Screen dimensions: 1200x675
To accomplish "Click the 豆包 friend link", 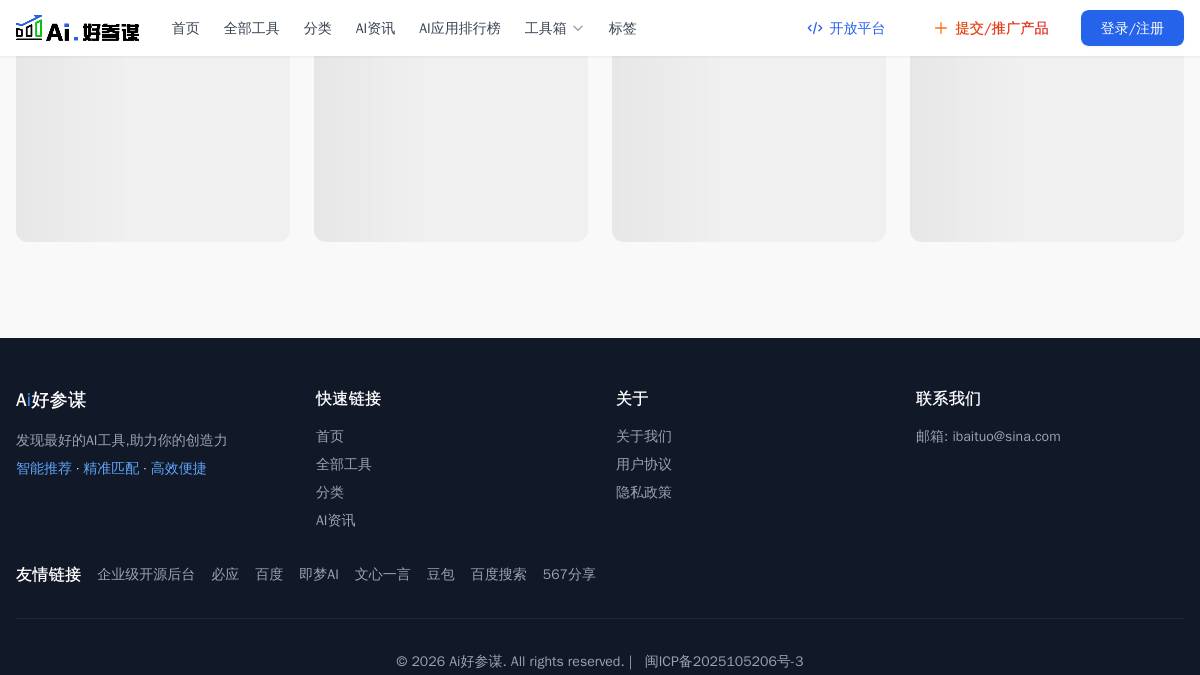I will point(441,574).
